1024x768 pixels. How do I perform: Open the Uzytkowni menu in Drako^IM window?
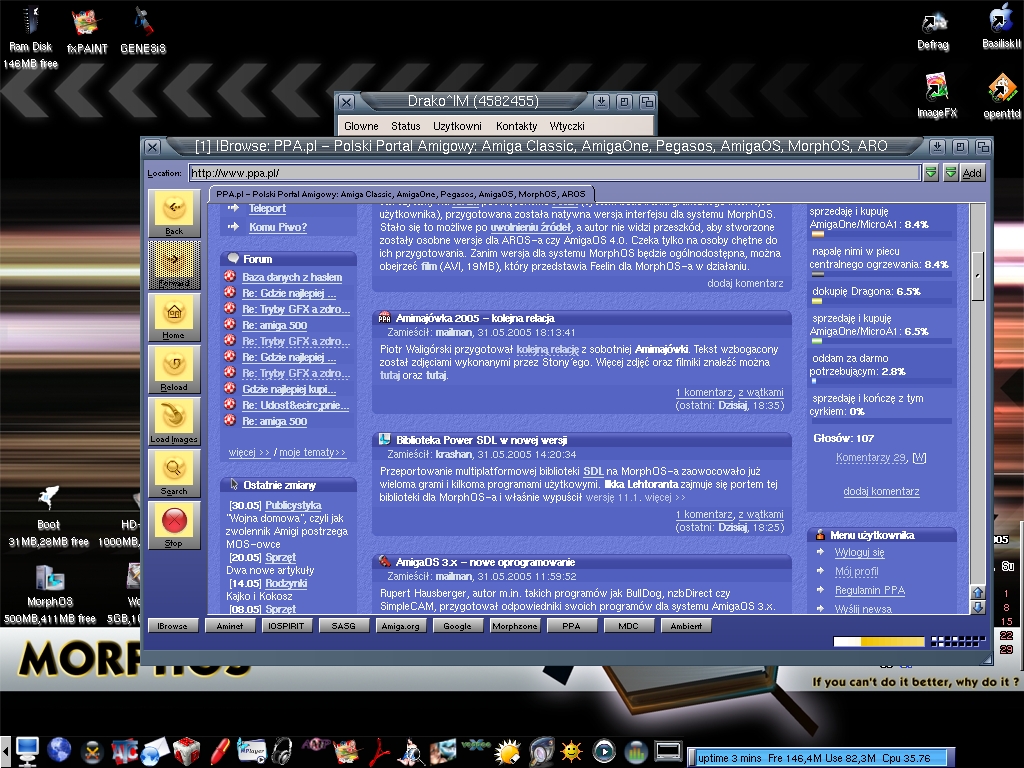(x=457, y=126)
